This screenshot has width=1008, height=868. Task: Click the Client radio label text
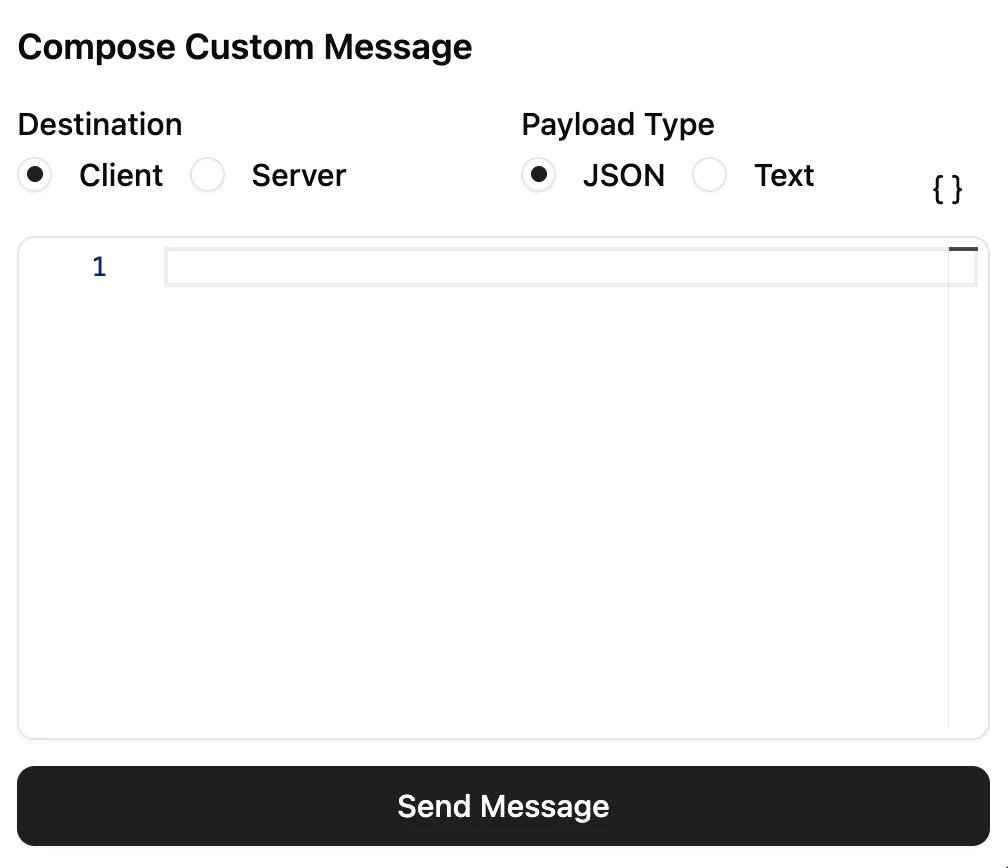[120, 175]
